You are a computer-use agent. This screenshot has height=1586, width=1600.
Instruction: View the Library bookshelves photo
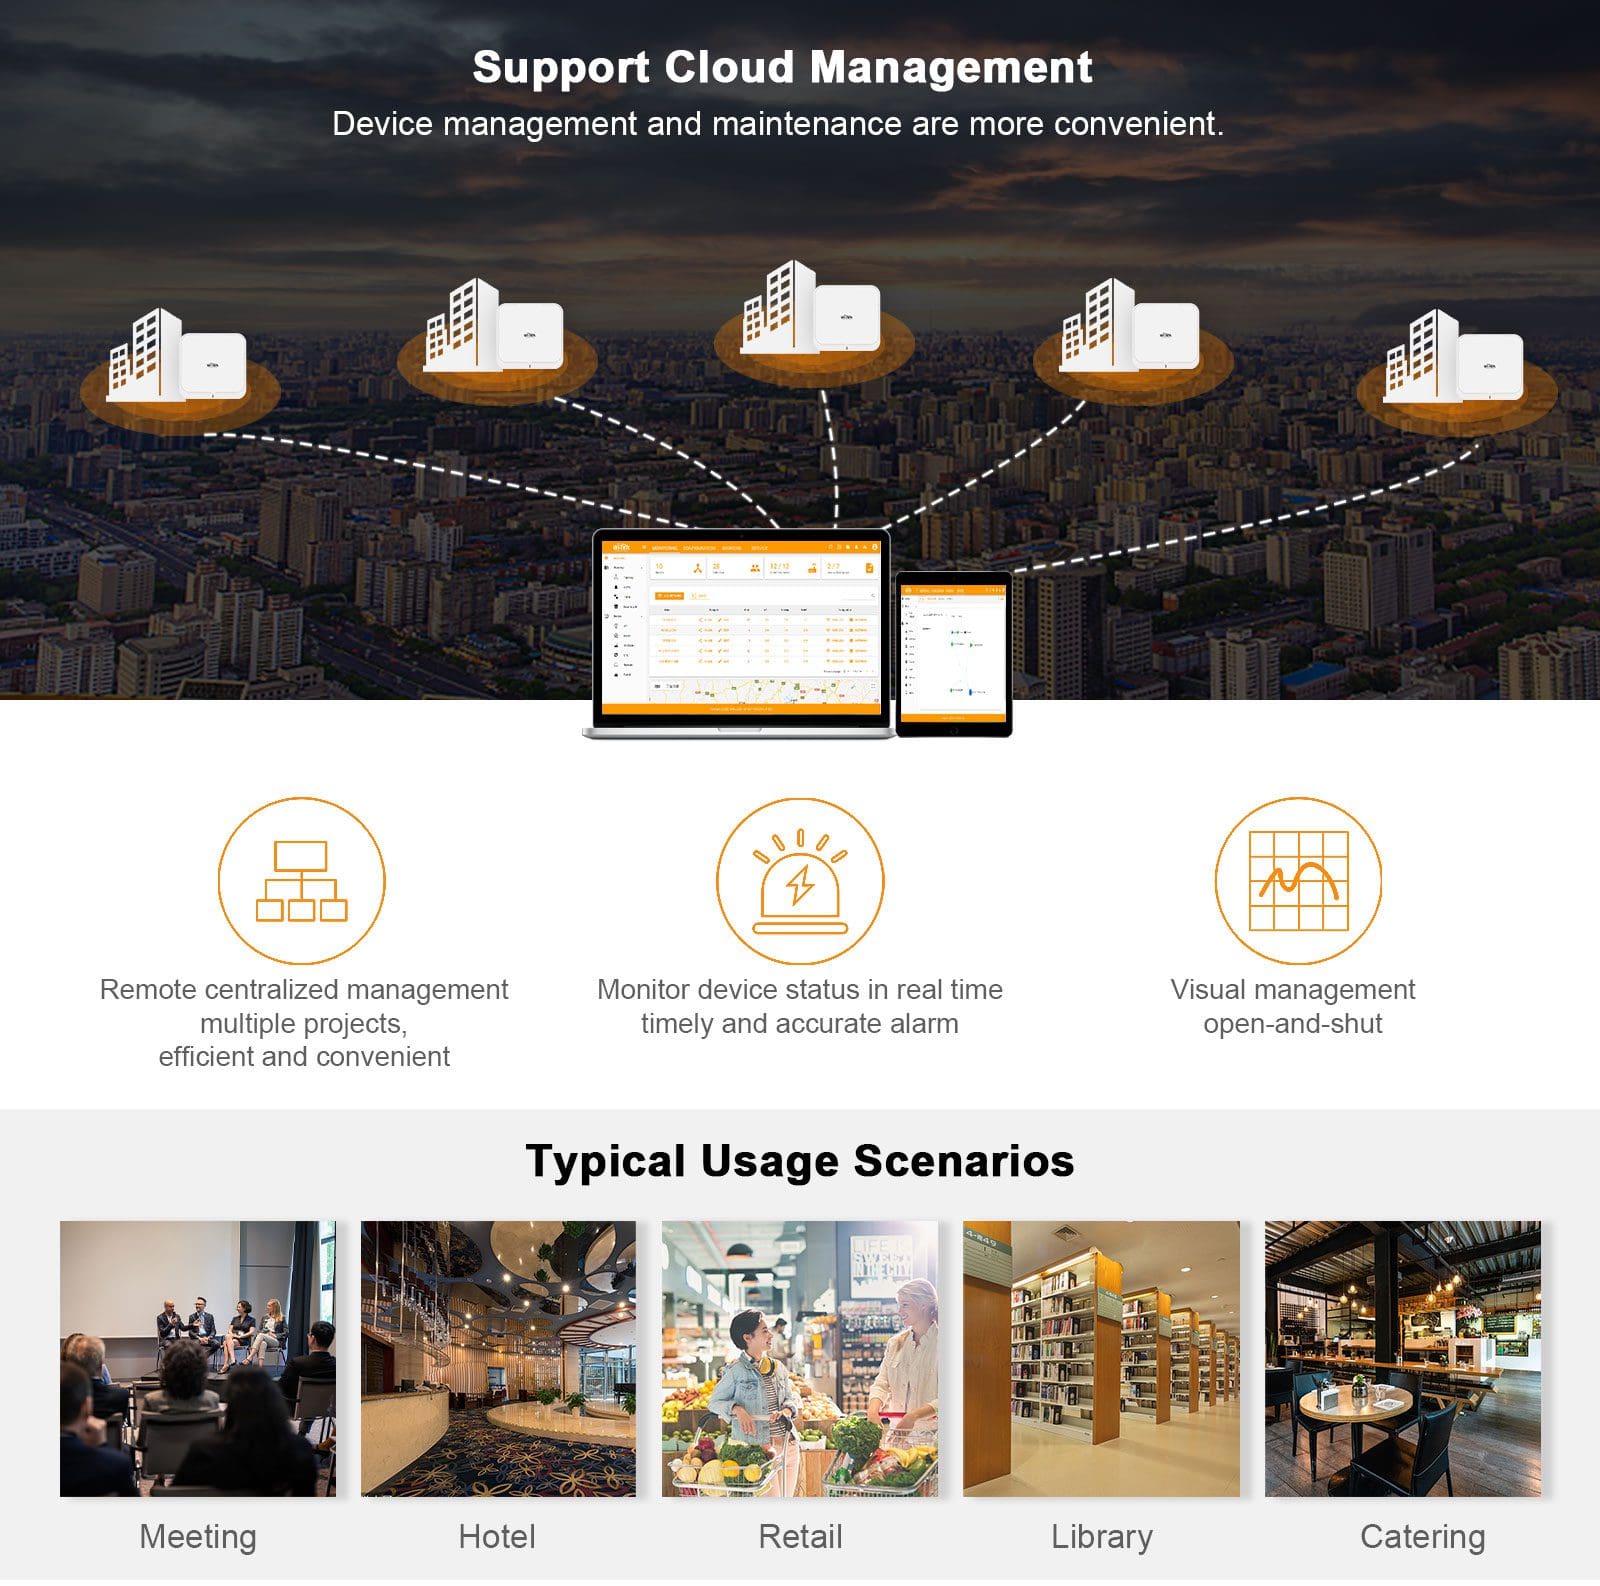[1101, 1358]
